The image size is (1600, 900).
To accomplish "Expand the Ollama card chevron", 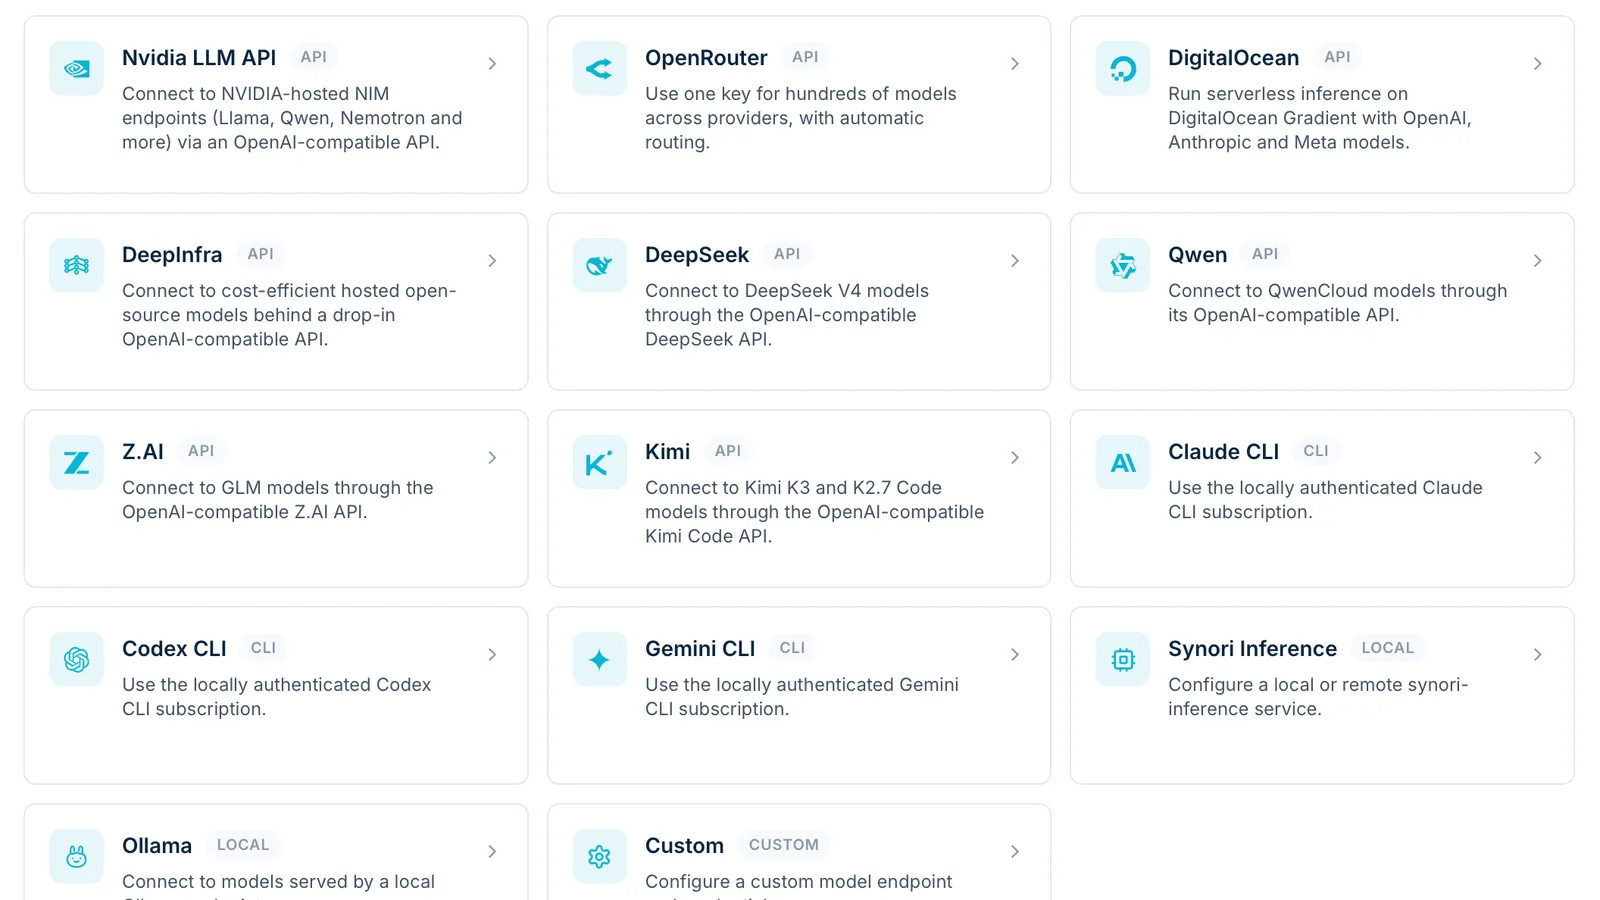I will point(492,852).
